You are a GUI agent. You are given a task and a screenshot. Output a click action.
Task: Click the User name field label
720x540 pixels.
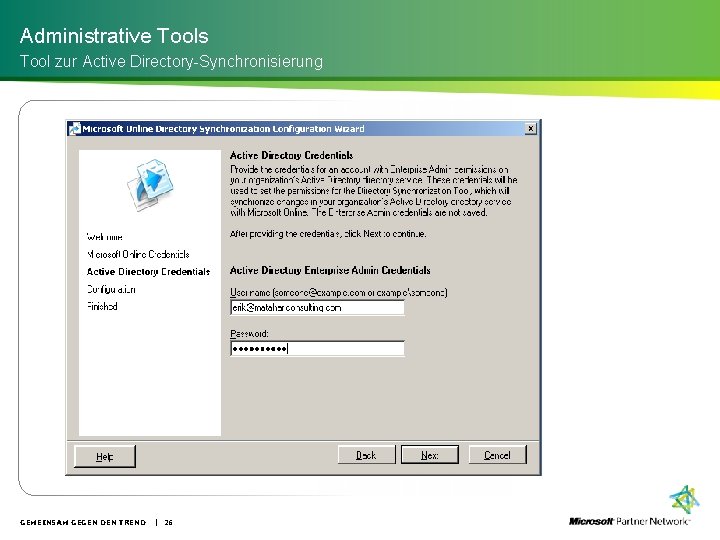point(338,292)
